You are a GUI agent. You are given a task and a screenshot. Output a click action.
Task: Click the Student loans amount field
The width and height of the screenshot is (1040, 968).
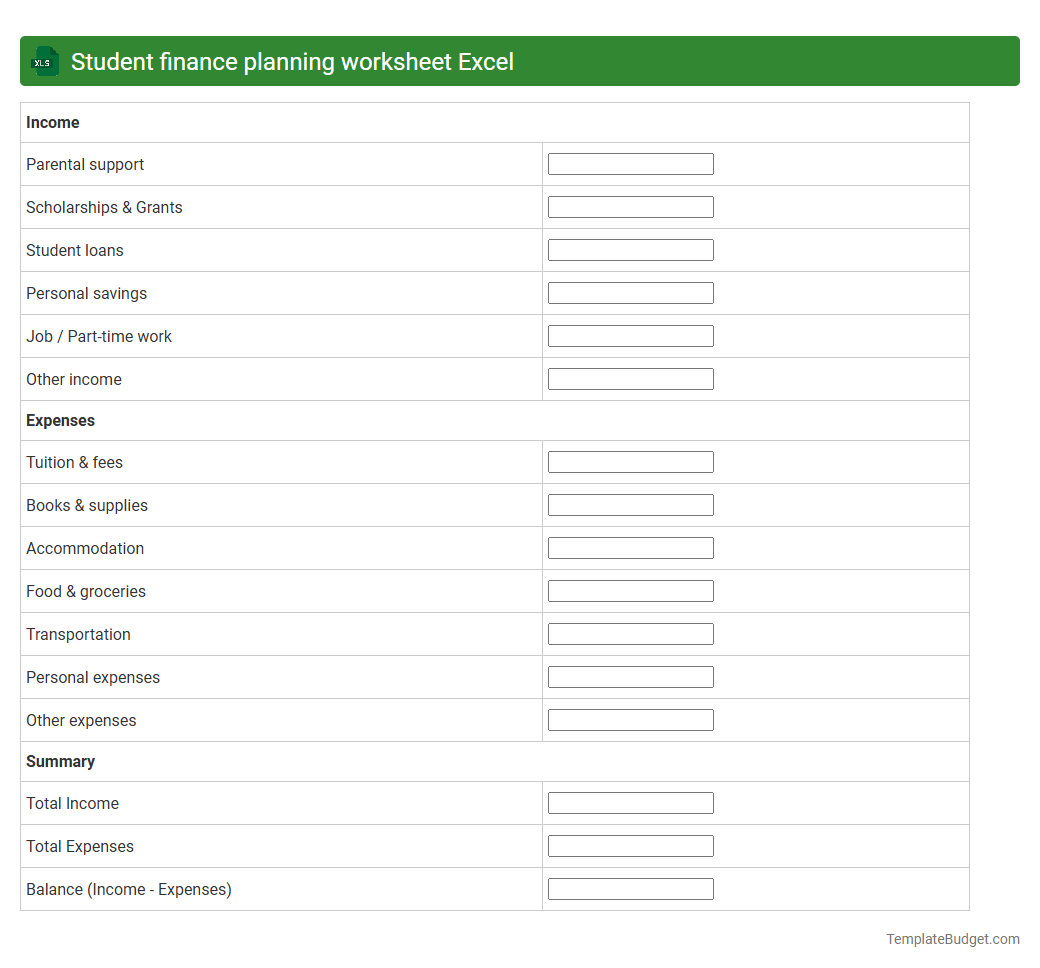(630, 249)
